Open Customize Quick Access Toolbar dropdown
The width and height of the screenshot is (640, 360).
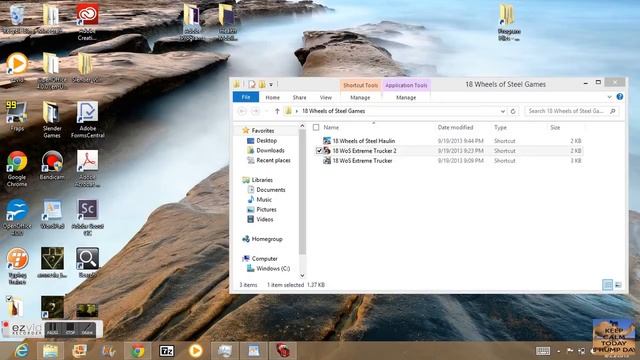click(271, 84)
